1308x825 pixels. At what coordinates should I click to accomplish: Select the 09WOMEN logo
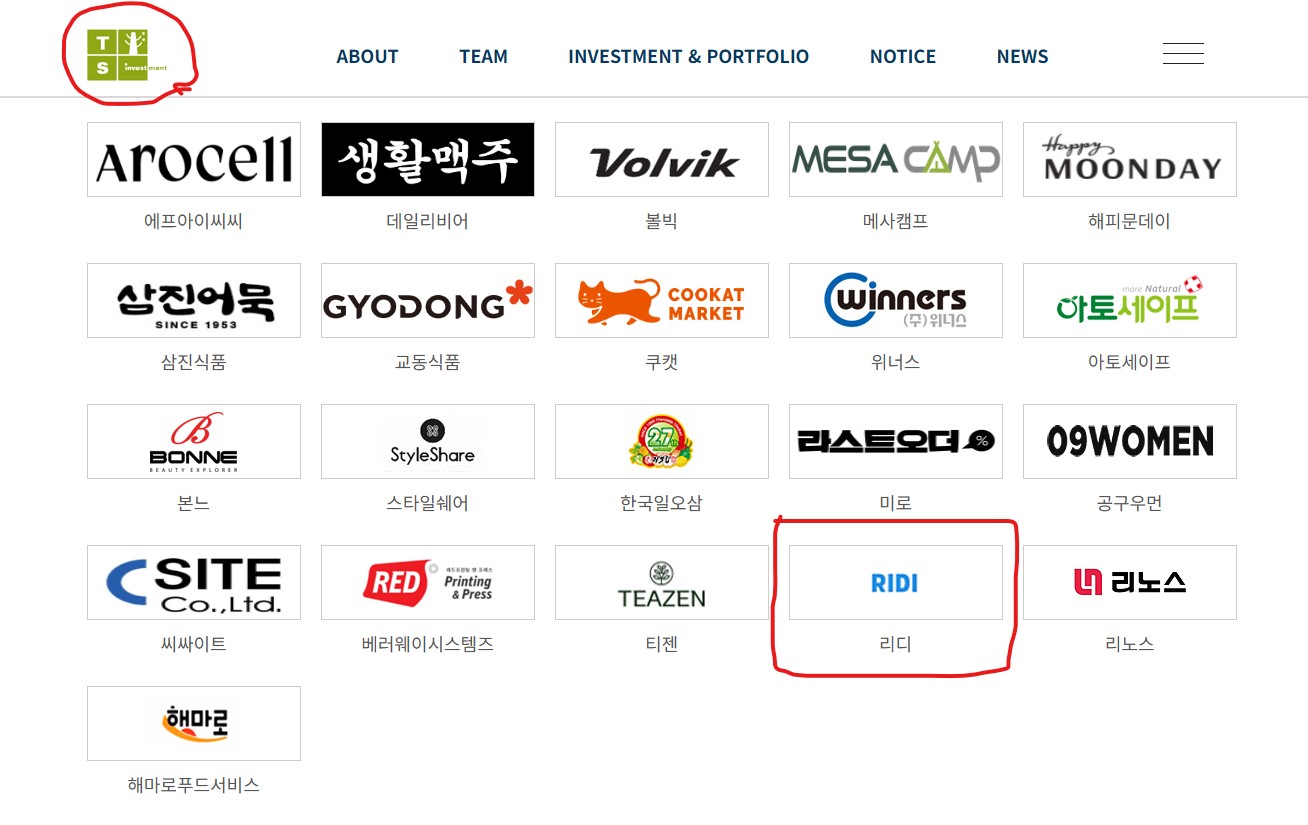pyautogui.click(x=1130, y=442)
